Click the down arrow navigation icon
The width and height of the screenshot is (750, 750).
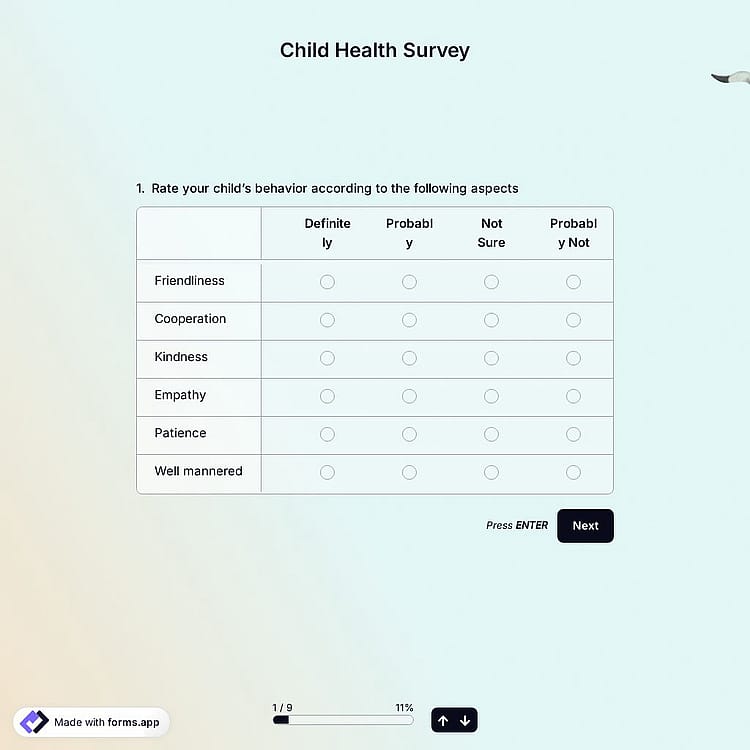465,720
